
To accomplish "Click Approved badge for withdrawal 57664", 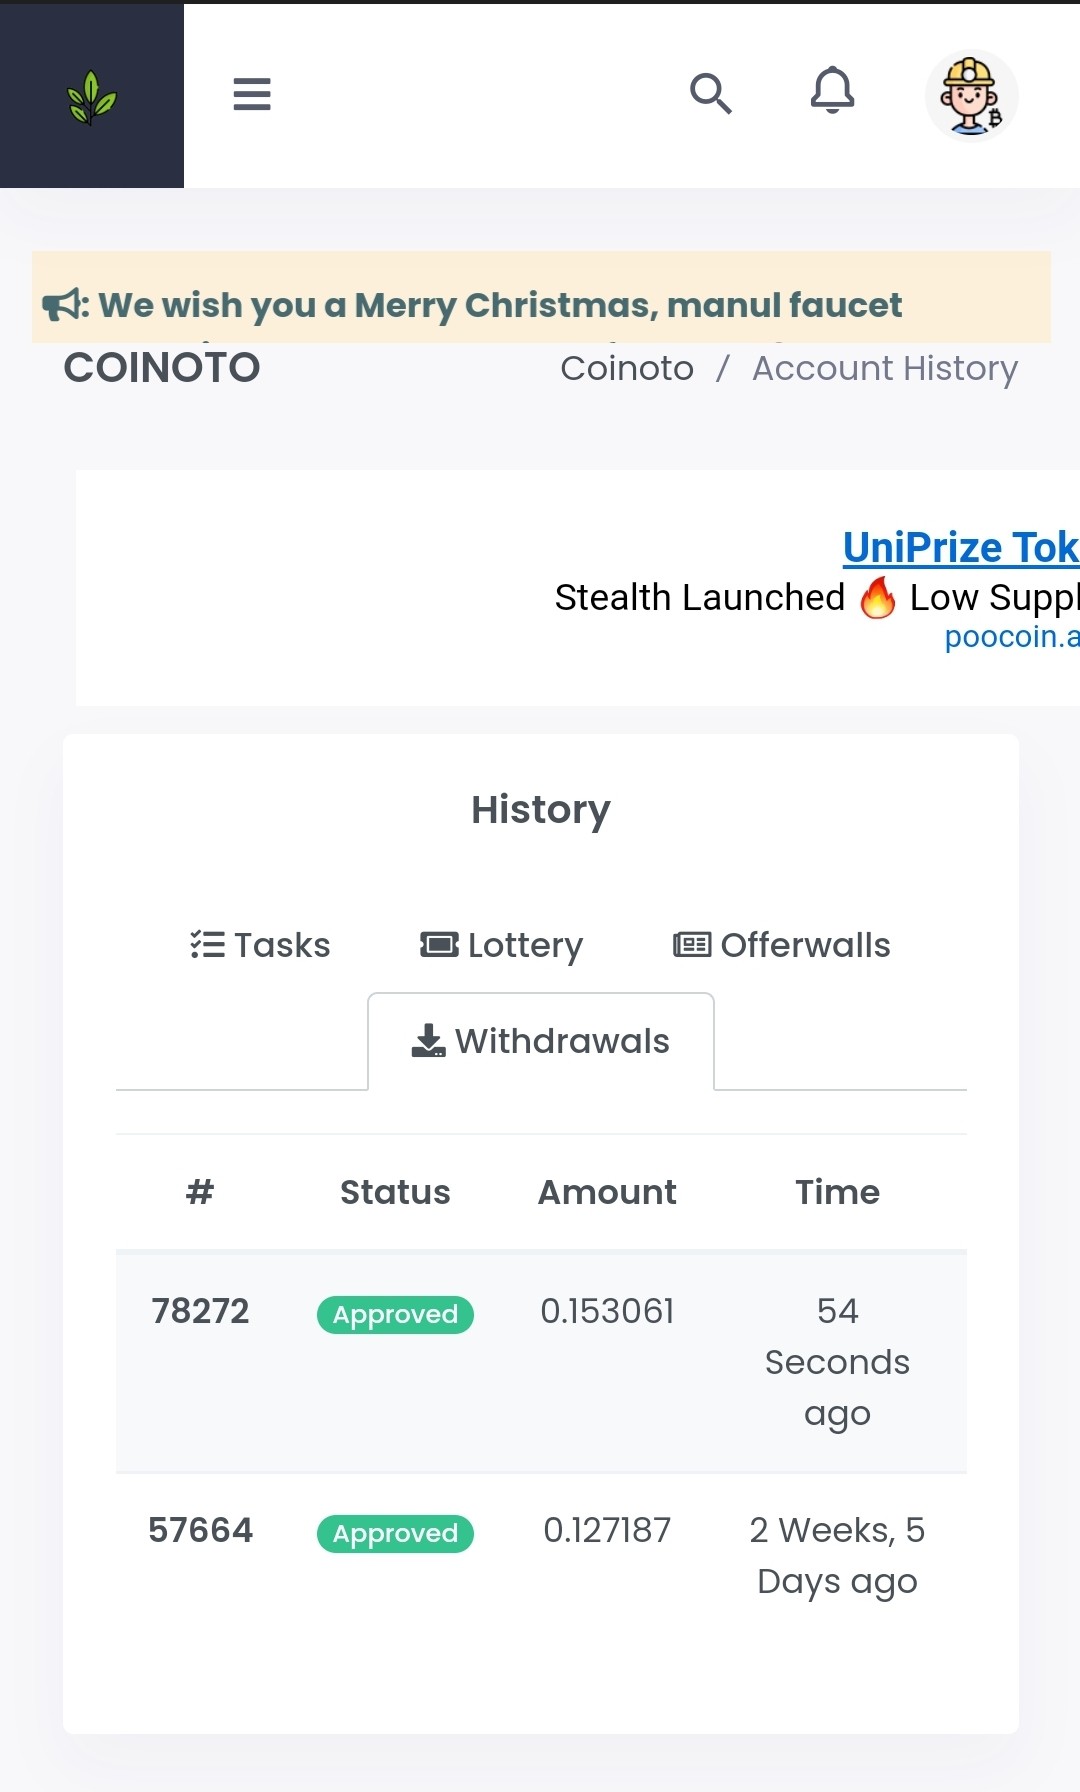I will pyautogui.click(x=395, y=1533).
